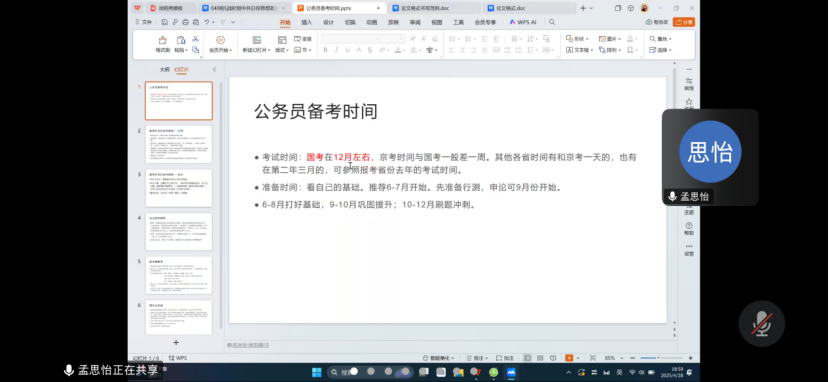Switch to slide sorter grid view
The image size is (829, 382).
(x=540, y=358)
